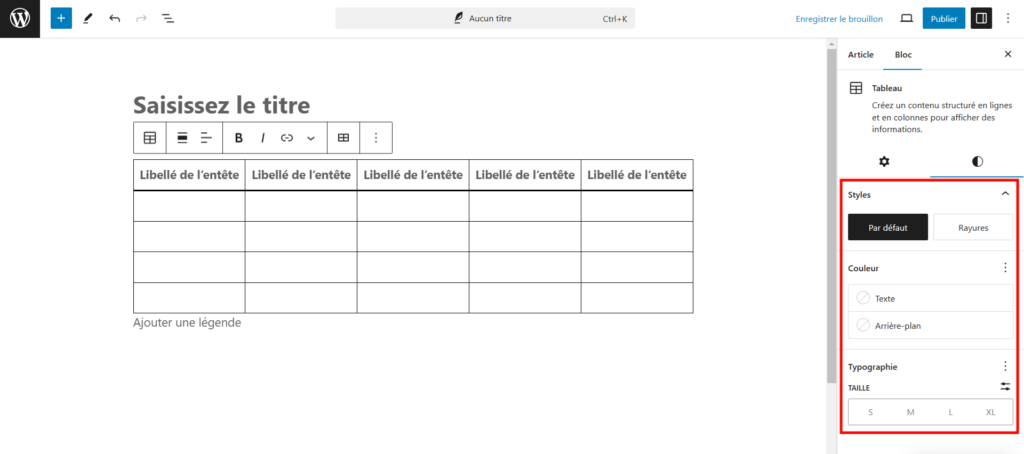This screenshot has height=454, width=1024.
Task: Click the redo arrow icon
Action: [x=141, y=18]
